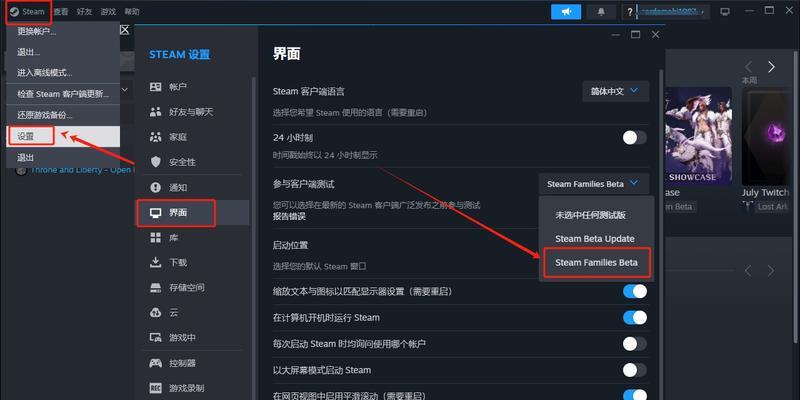
Task: Click the 库 grid icon
Action: pos(155,237)
